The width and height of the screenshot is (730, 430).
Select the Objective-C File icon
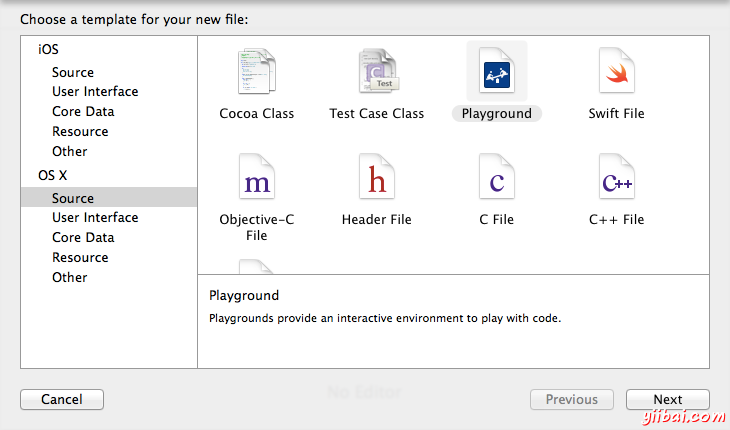(x=257, y=180)
